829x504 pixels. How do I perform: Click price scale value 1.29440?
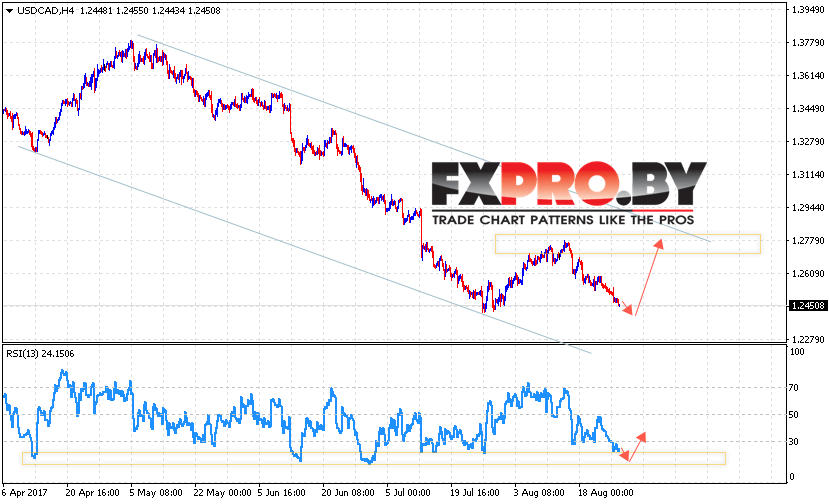tap(808, 208)
